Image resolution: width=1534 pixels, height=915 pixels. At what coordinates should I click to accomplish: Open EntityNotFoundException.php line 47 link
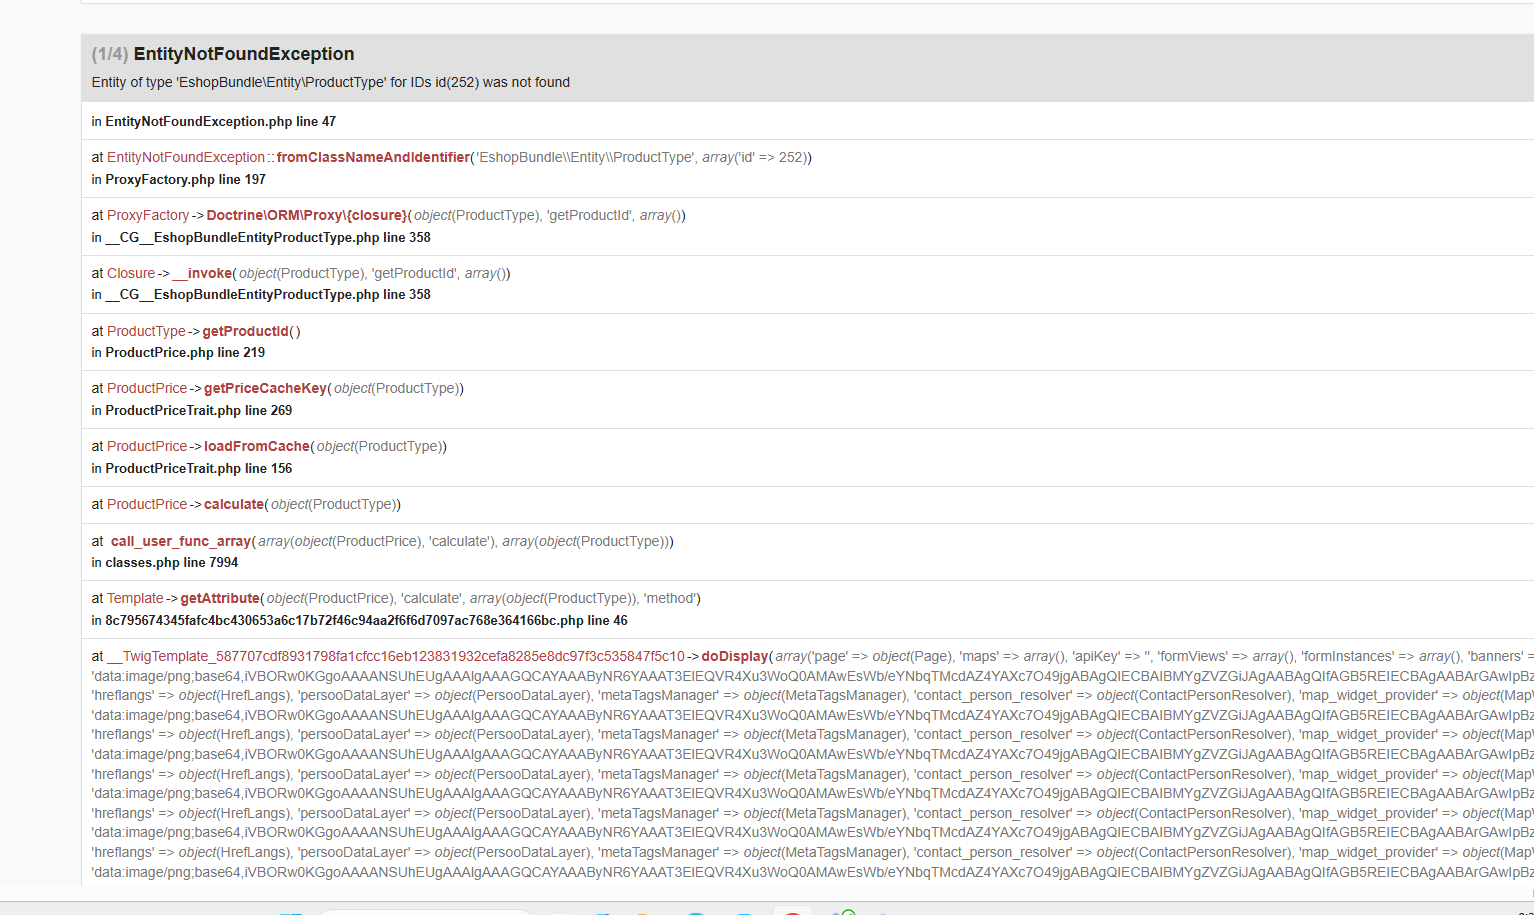220,121
